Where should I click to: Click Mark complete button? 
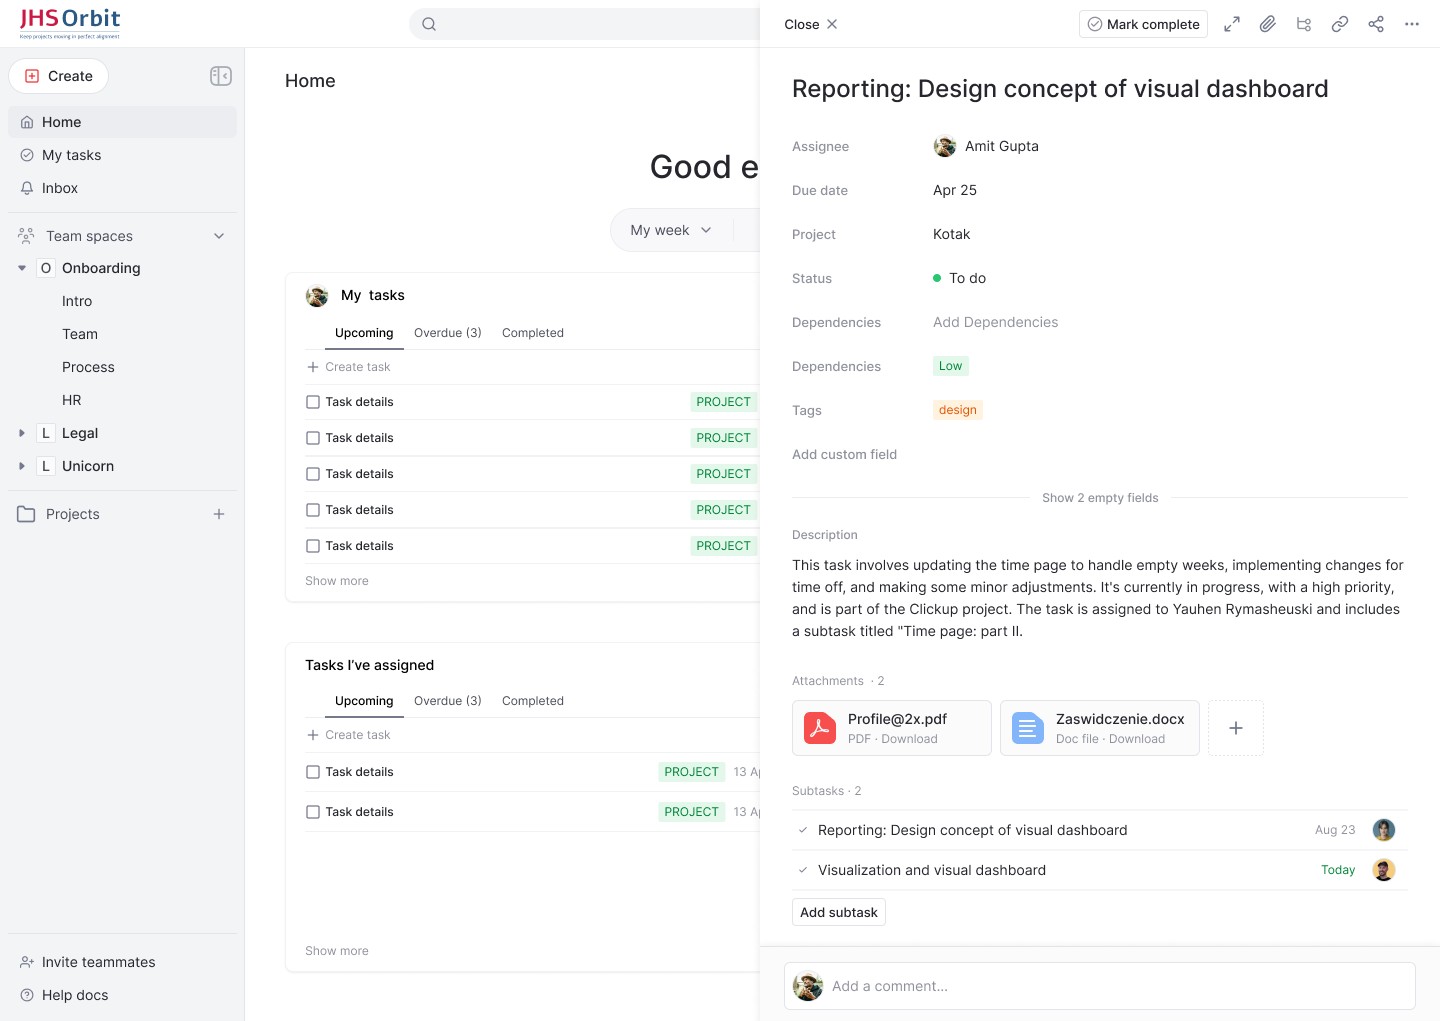[1143, 24]
